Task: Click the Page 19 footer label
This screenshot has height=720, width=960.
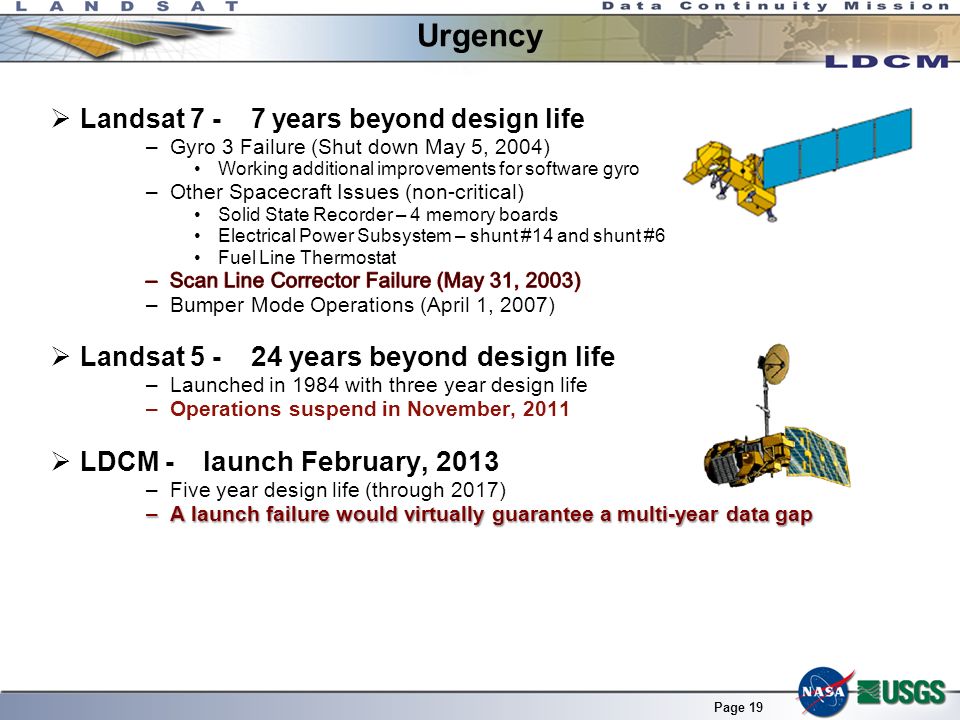Action: click(738, 707)
